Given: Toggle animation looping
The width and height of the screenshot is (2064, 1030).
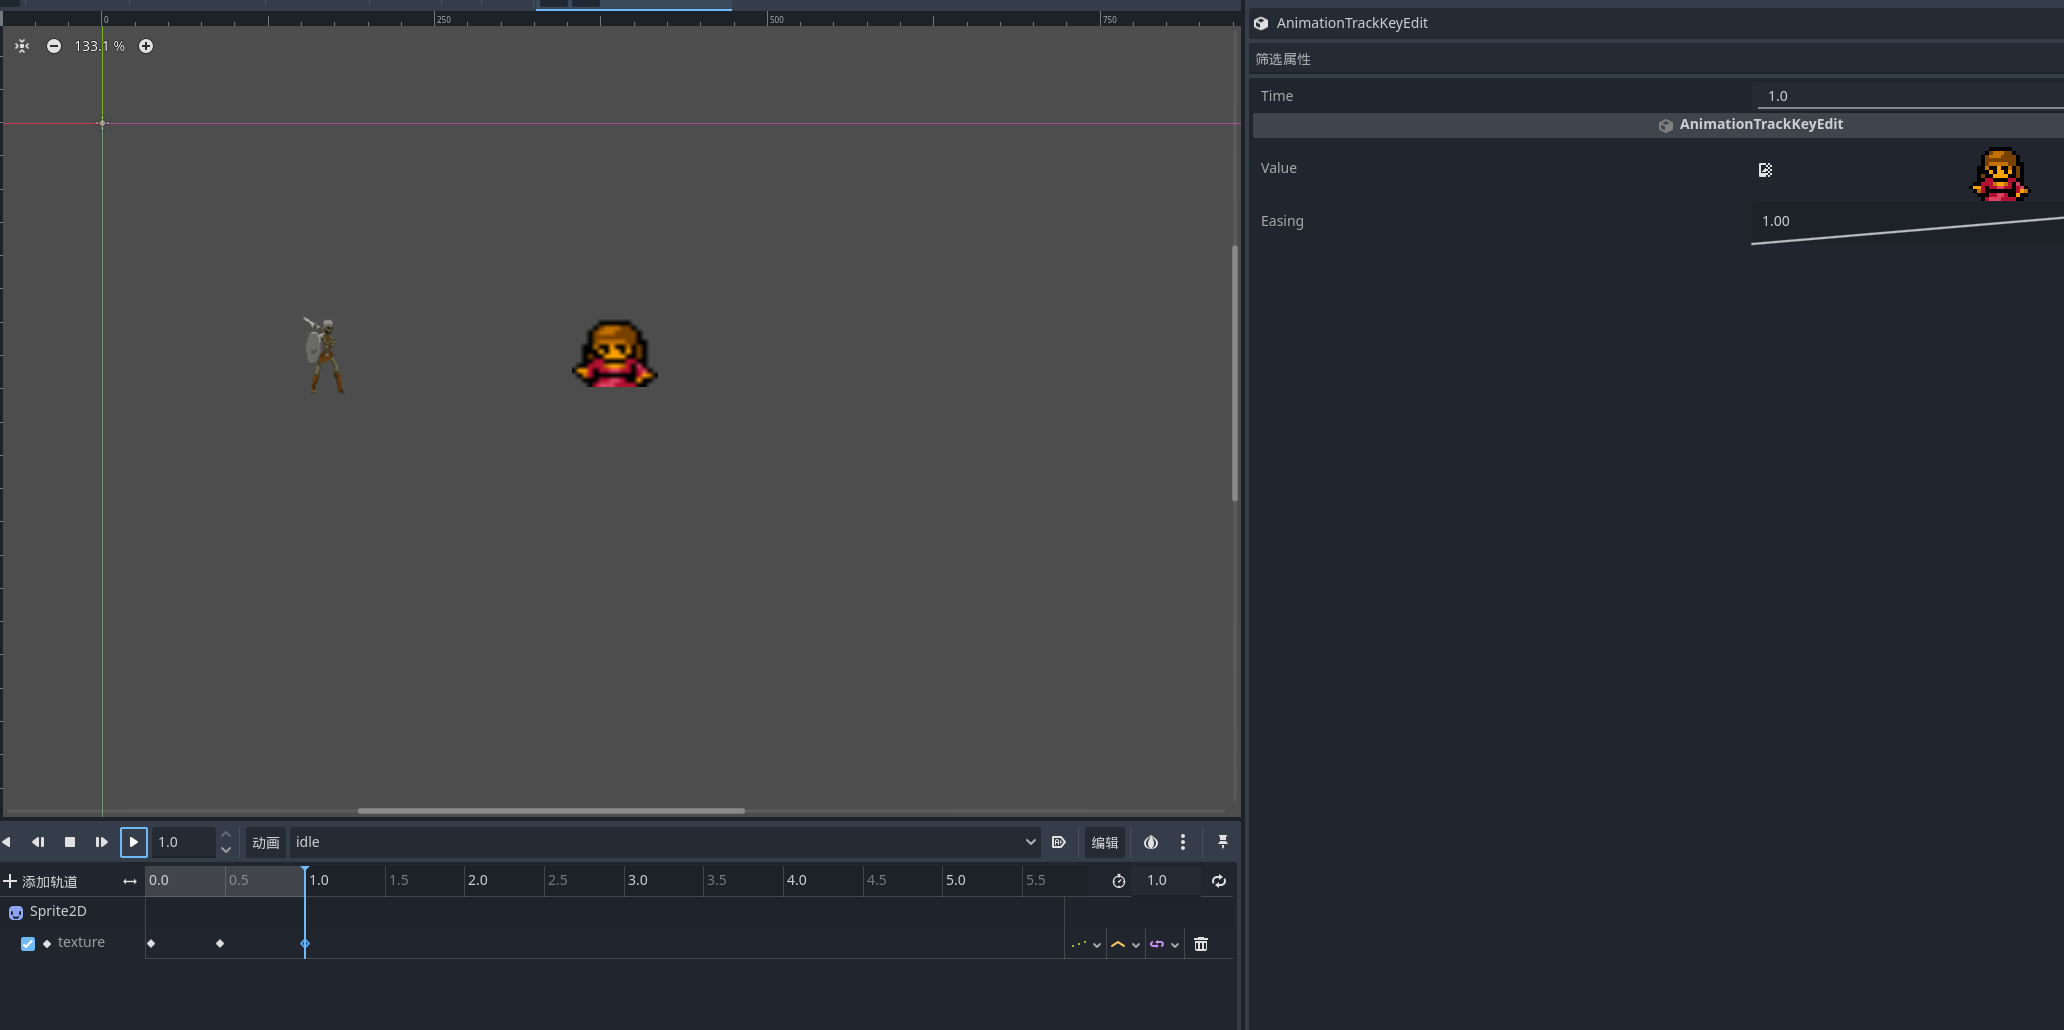Looking at the screenshot, I should [x=1218, y=881].
